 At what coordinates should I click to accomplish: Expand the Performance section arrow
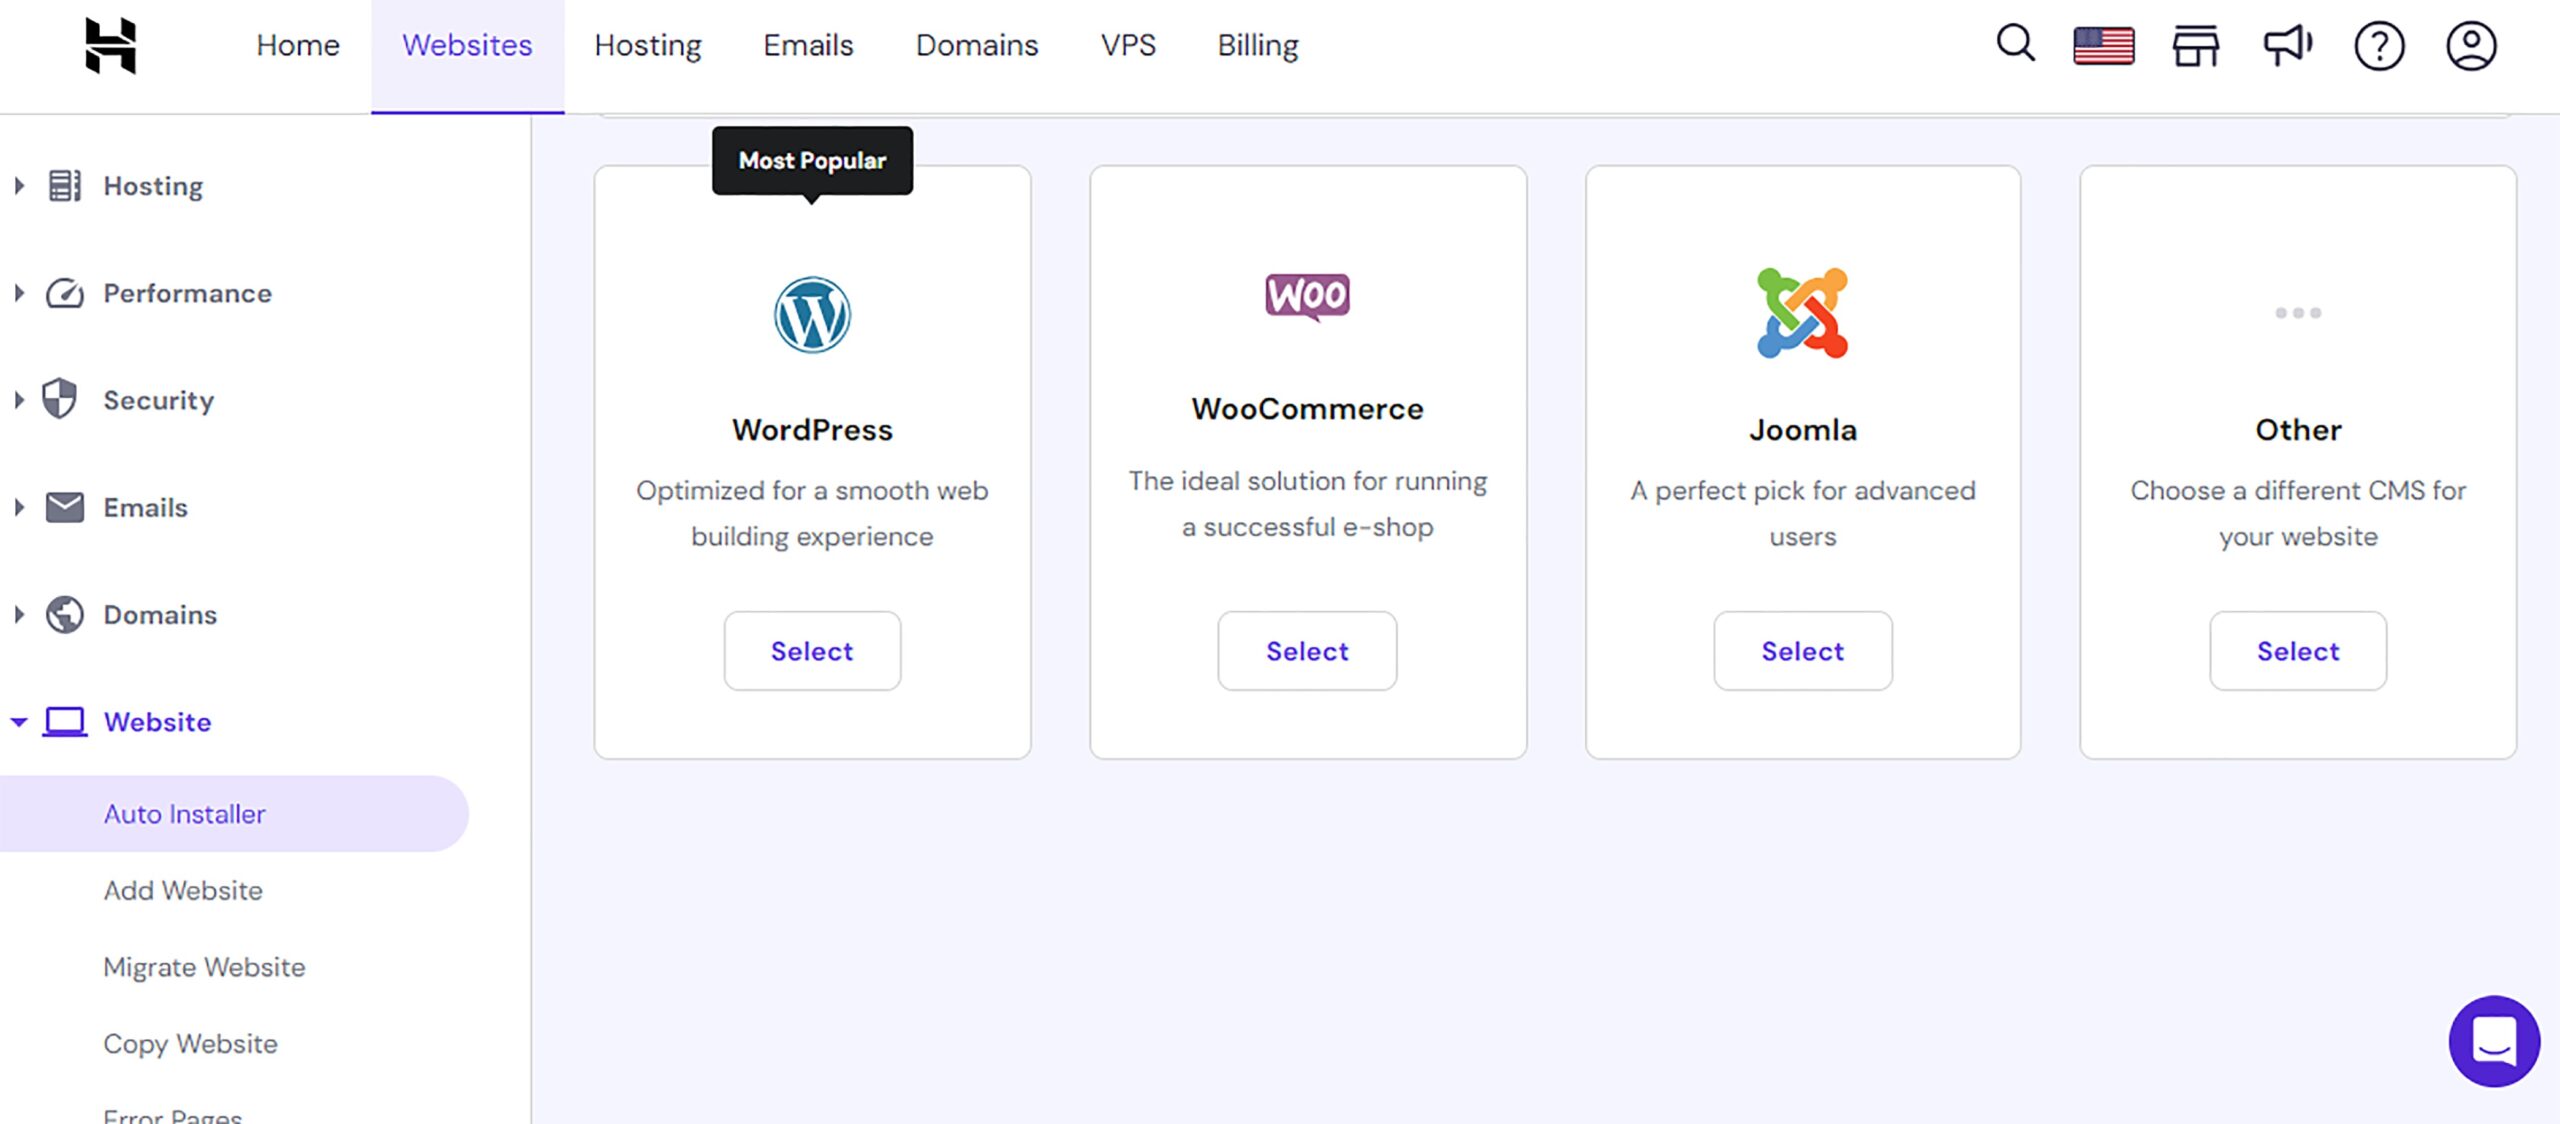pos(19,293)
